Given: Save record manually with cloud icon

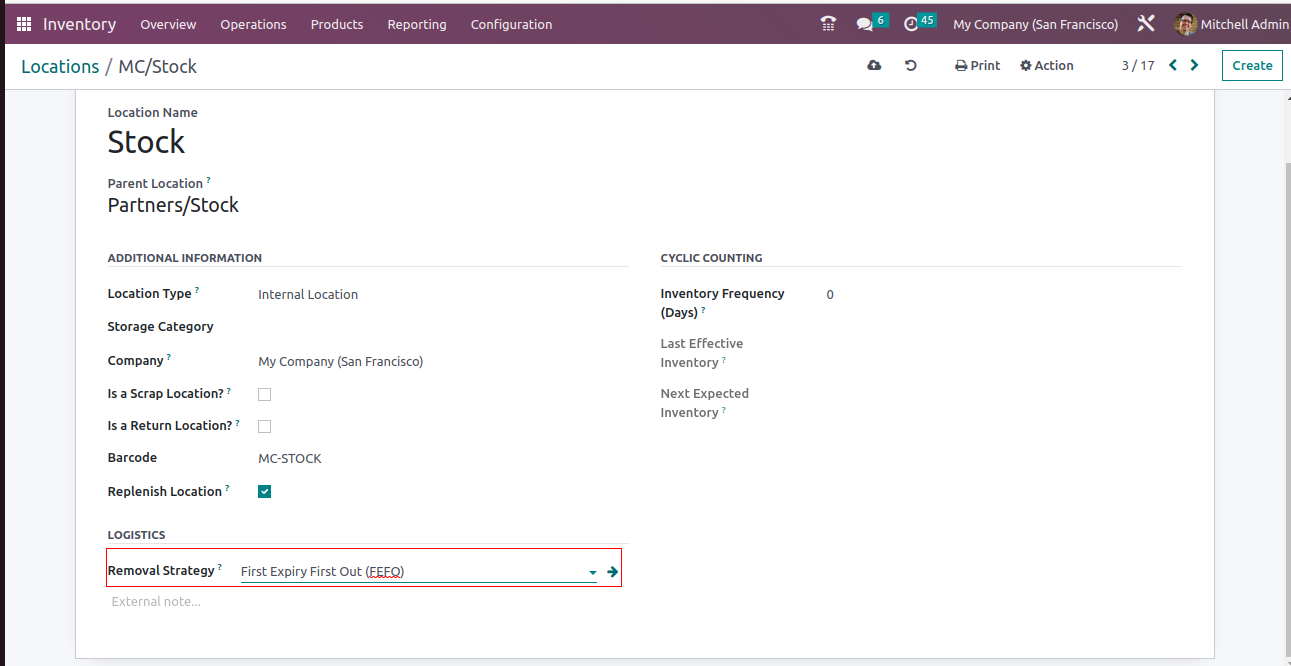Looking at the screenshot, I should tap(874, 66).
